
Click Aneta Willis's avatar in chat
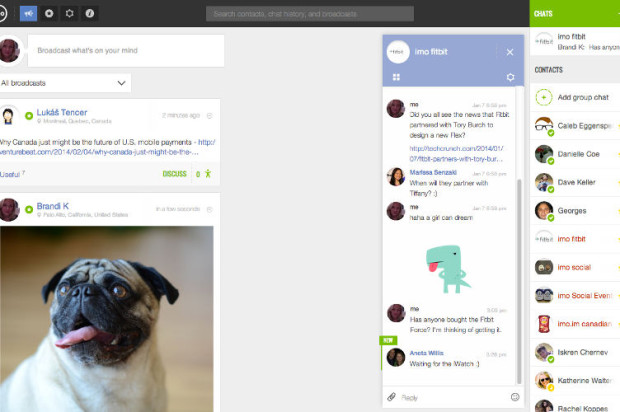[396, 357]
